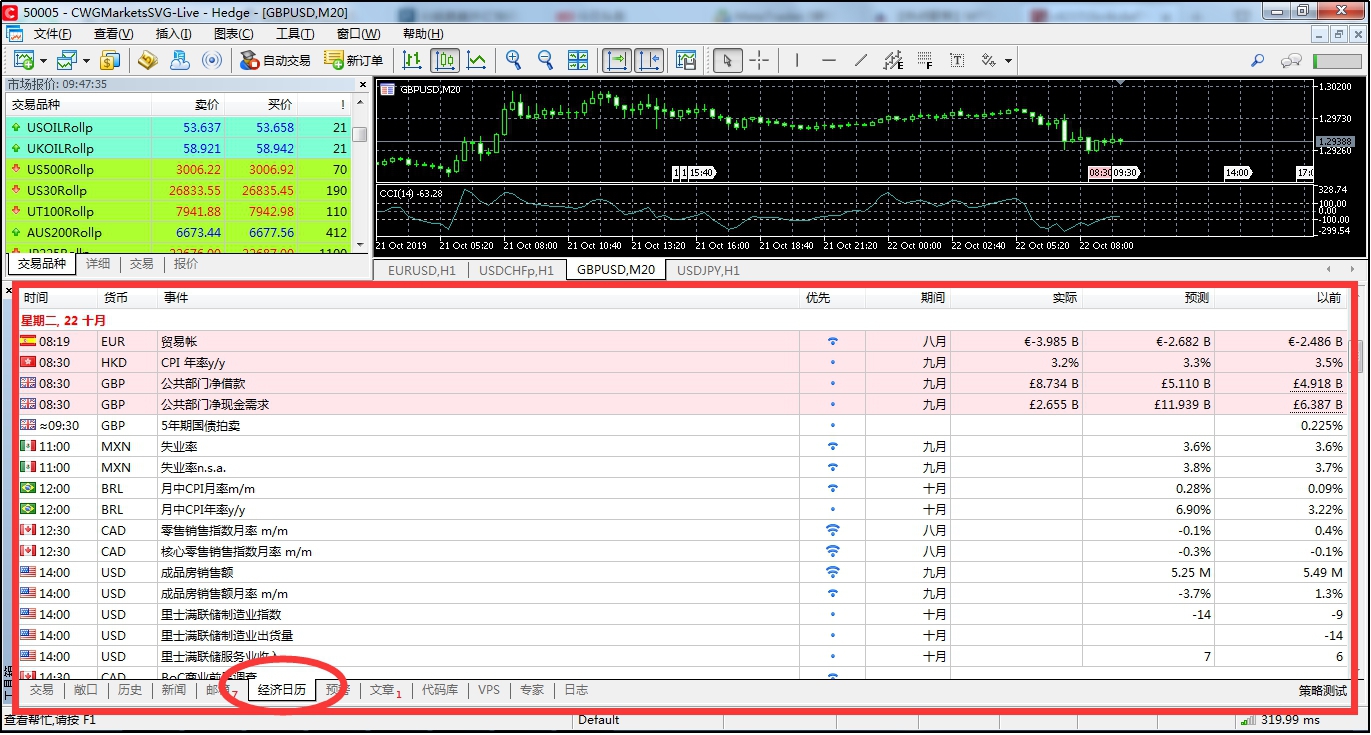This screenshot has width=1371, height=735.
Task: Open the 报价 tab in Market Watch
Action: pos(186,264)
